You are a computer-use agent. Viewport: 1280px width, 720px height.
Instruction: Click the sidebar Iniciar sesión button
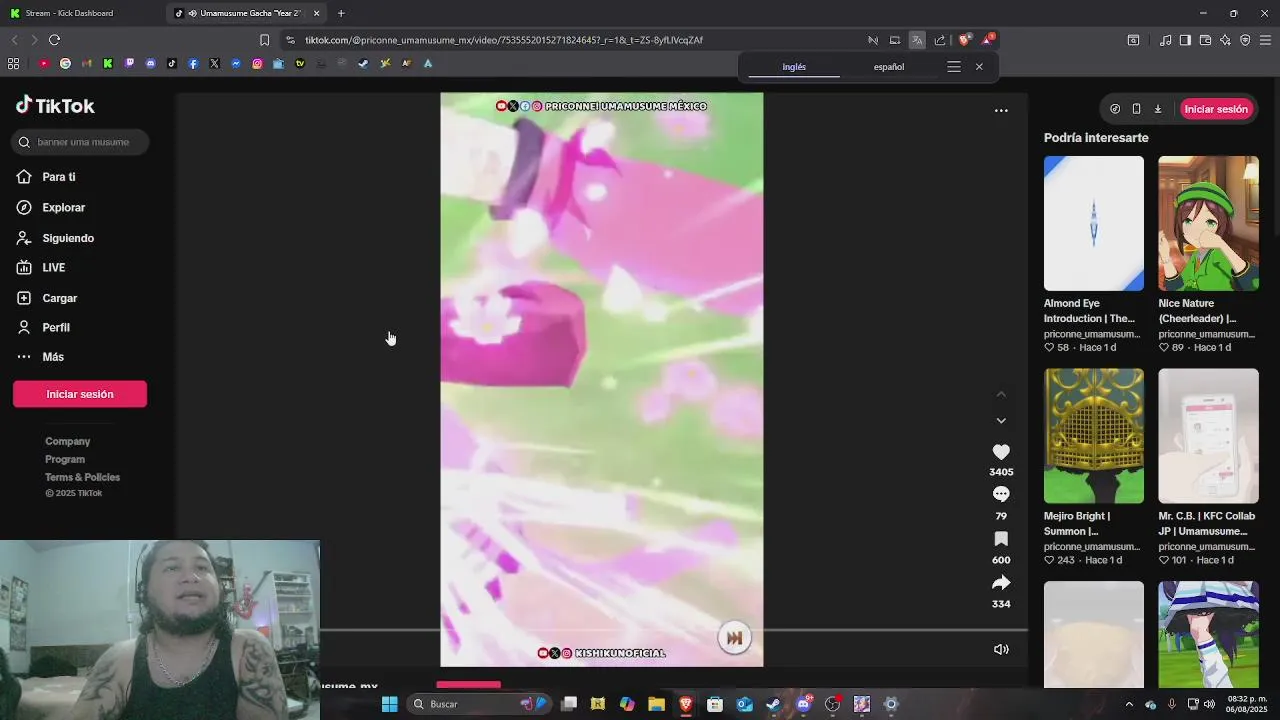(80, 394)
